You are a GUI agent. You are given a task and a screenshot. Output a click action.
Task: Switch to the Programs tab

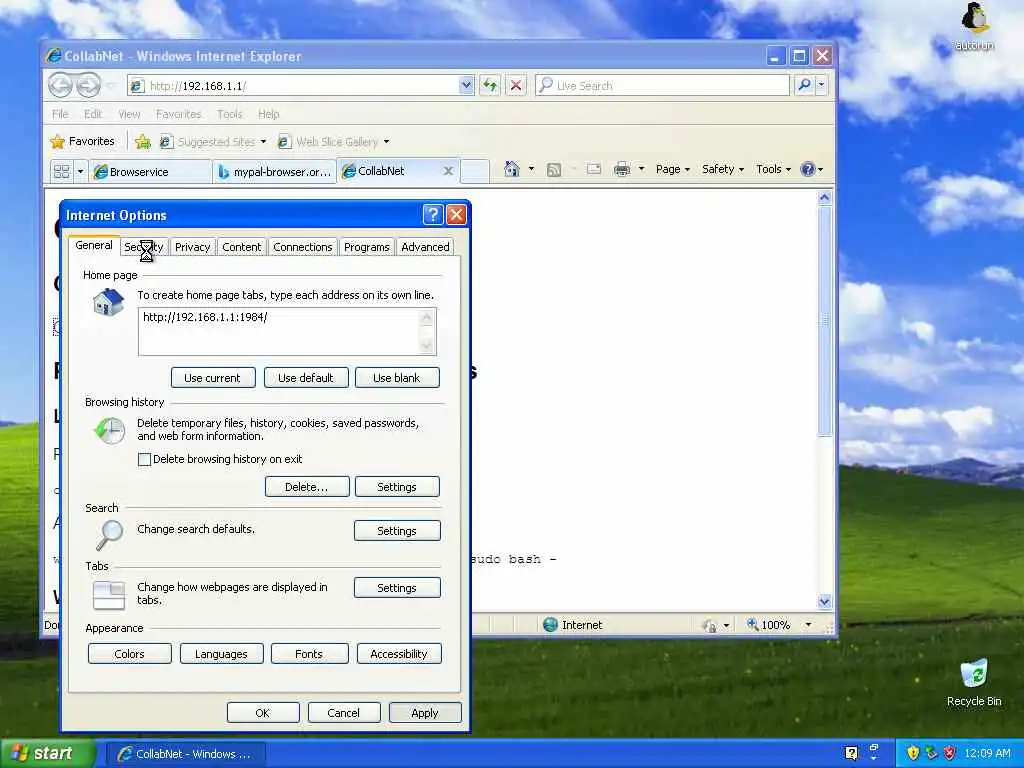click(x=366, y=247)
